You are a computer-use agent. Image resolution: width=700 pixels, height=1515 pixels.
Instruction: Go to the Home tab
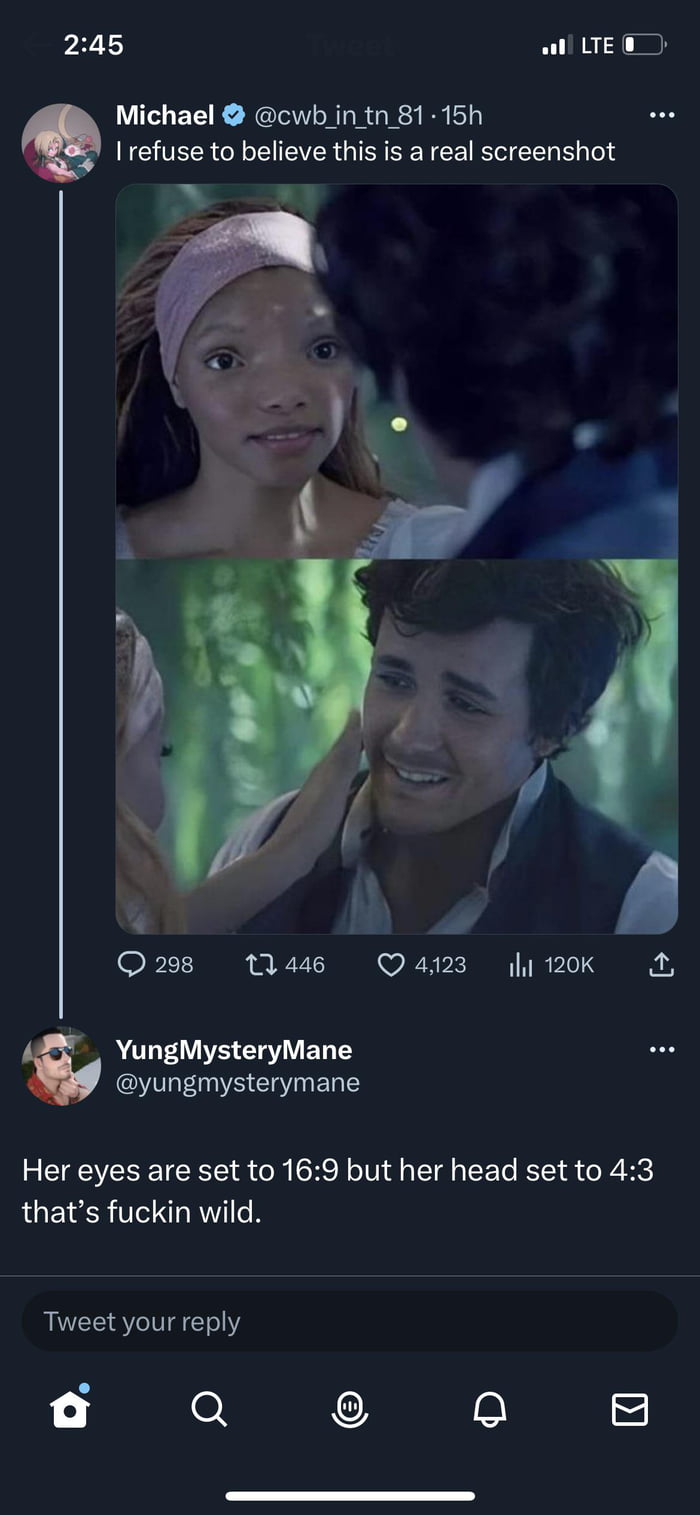pyautogui.click(x=69, y=1409)
